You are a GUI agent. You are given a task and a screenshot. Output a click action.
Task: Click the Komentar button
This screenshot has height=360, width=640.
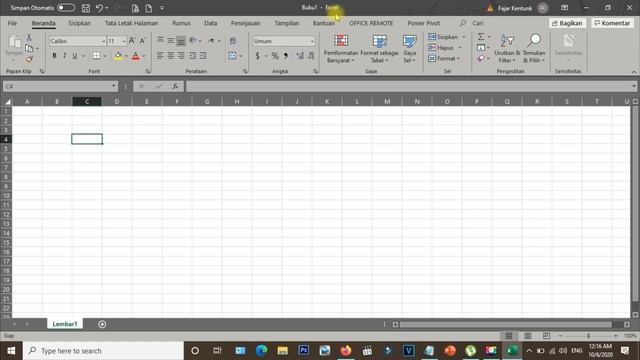point(612,23)
